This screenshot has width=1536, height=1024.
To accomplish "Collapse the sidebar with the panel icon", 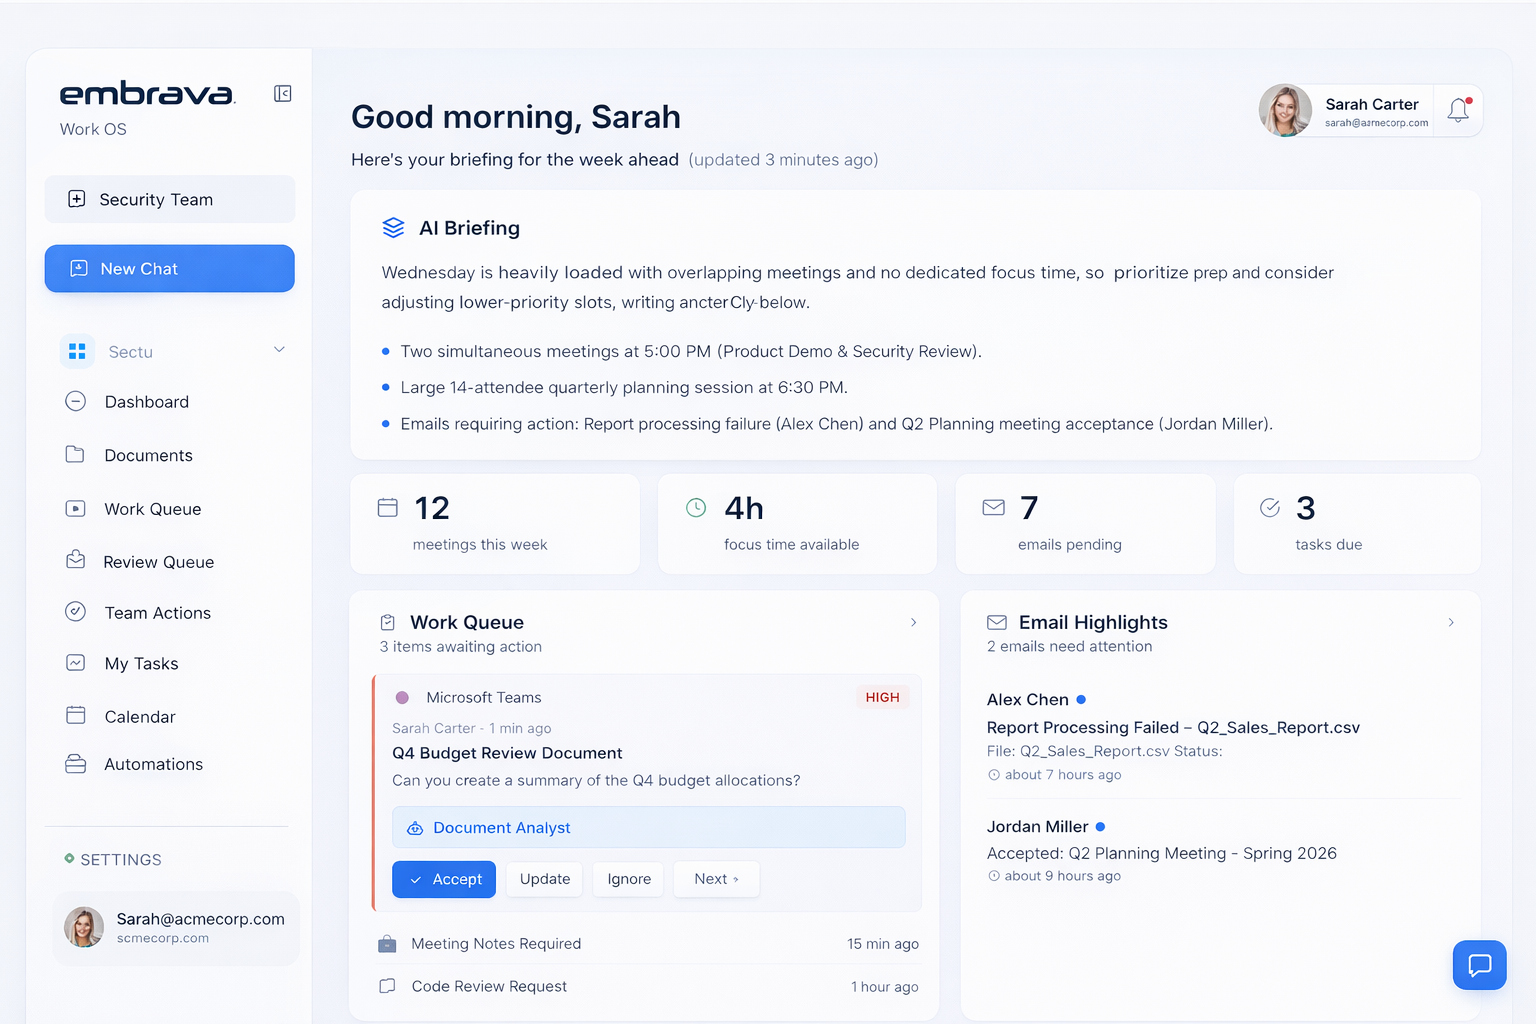I will tap(283, 94).
